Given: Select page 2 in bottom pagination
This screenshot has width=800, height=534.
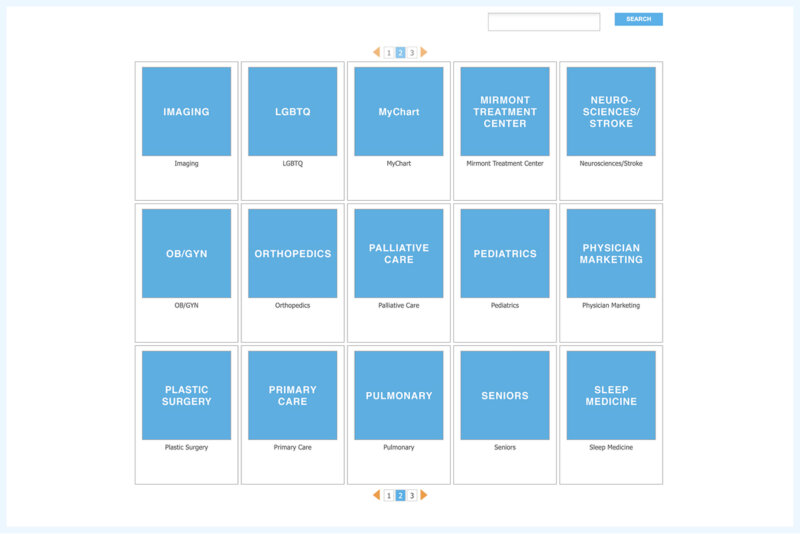Looking at the screenshot, I should (401, 495).
